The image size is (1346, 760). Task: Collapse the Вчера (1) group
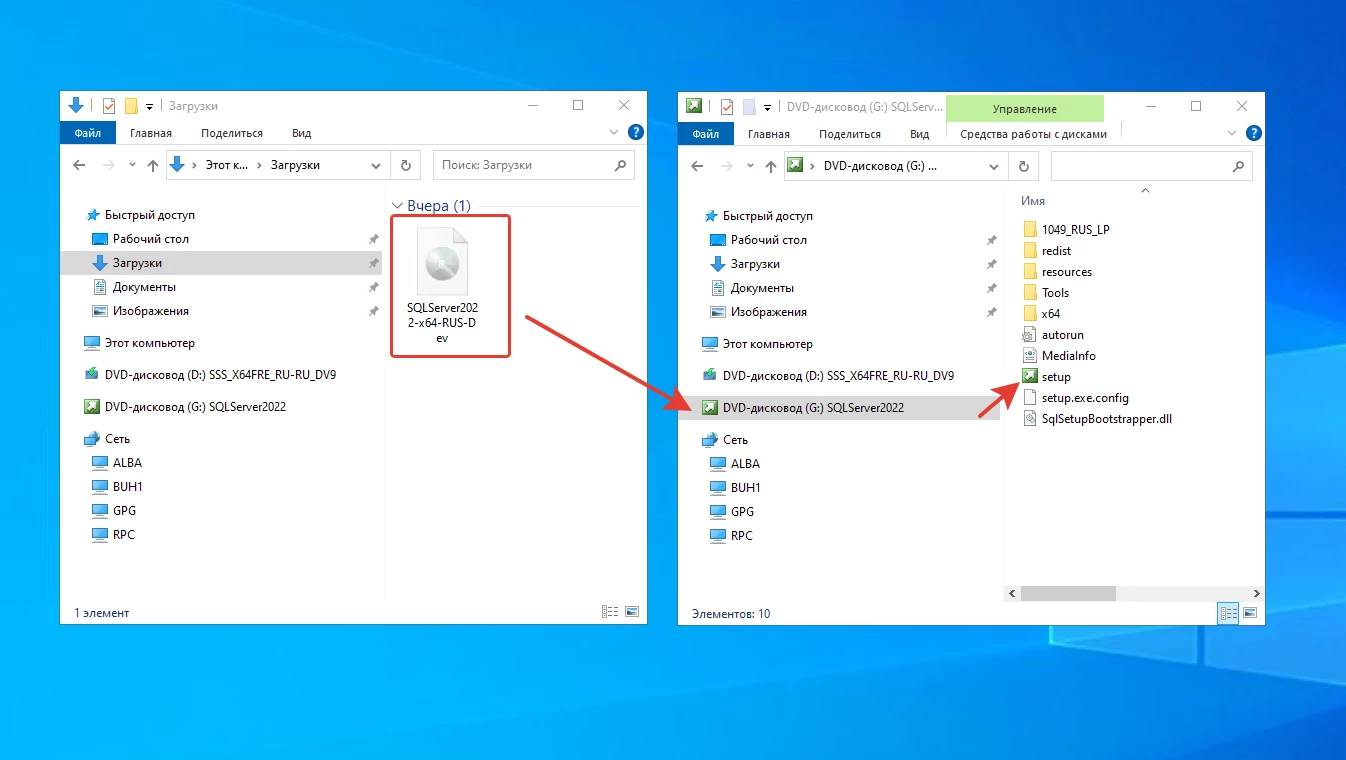point(397,206)
